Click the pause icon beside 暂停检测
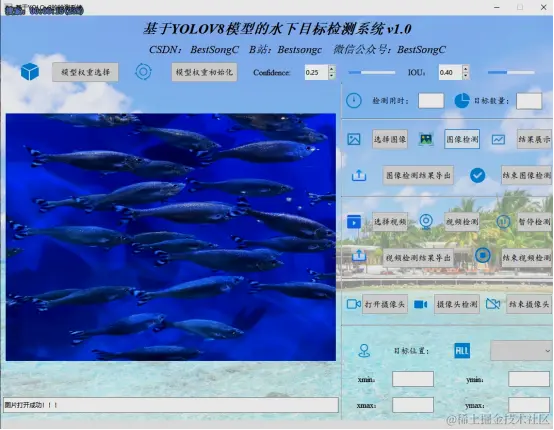 [503, 222]
